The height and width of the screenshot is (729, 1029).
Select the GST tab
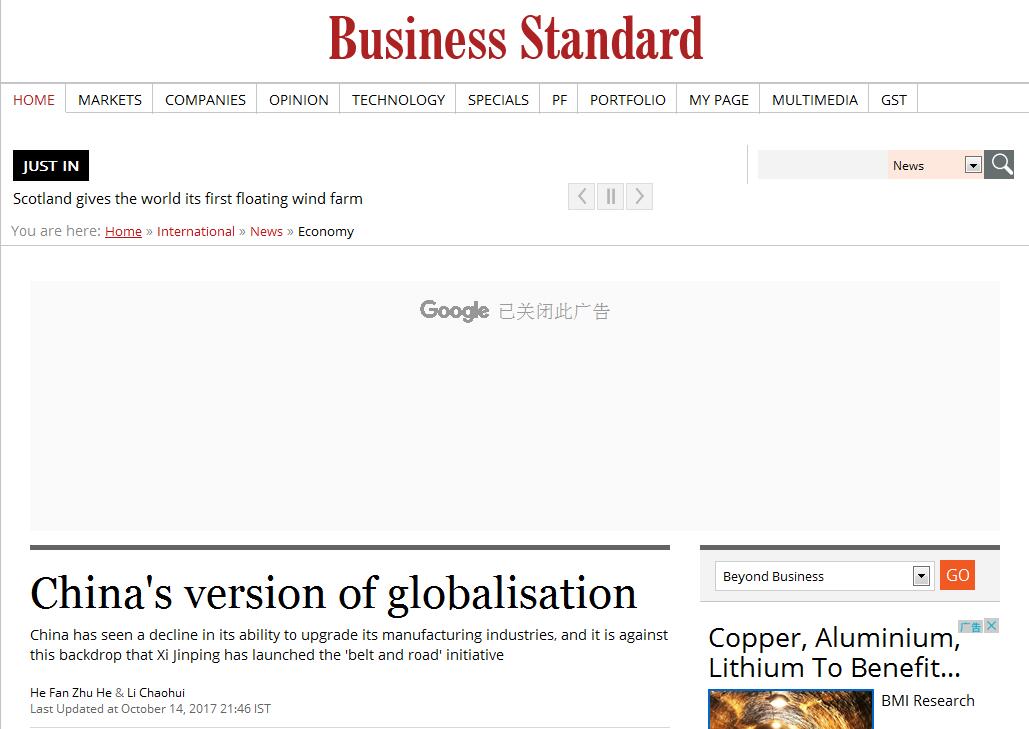[893, 100]
